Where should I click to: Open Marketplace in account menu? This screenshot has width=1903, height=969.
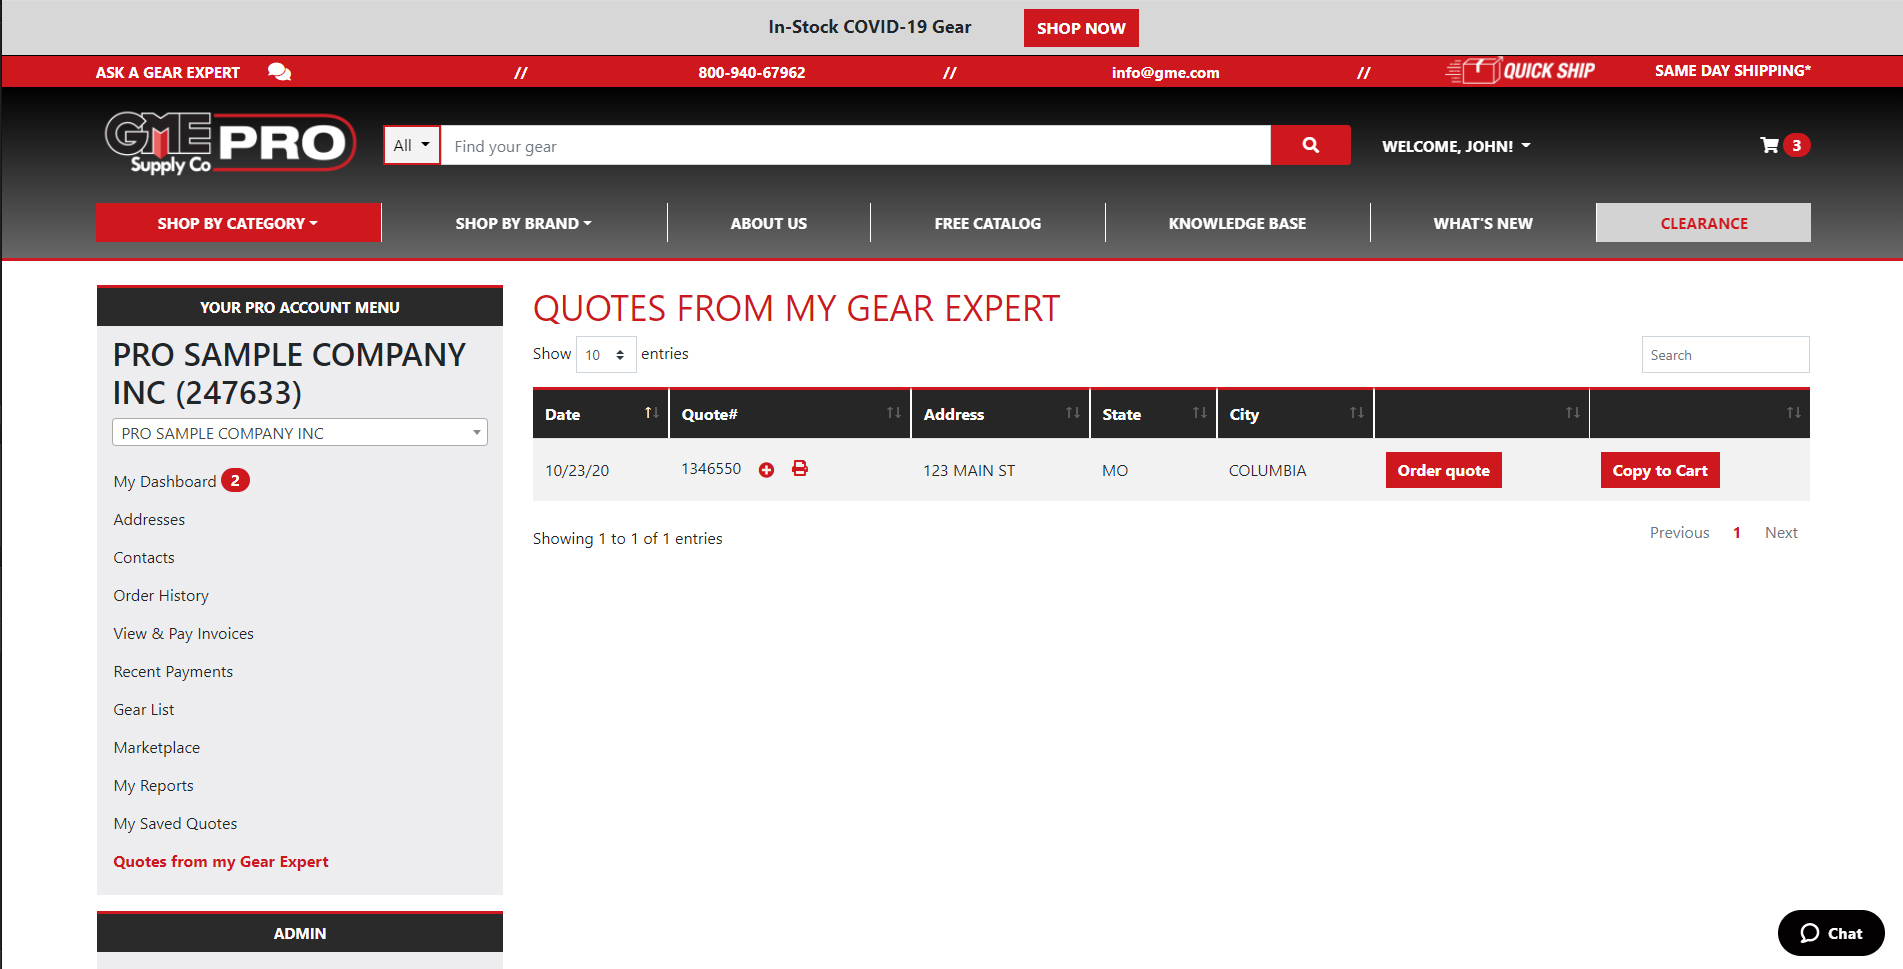pos(157,748)
